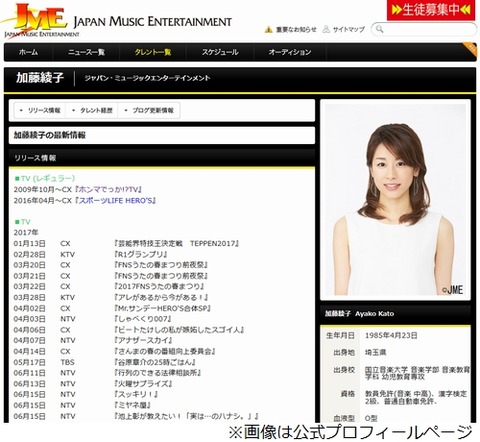The width and height of the screenshot is (480, 442).
Task: Select ビートたけしの私が嫉妬したスゴイ人 entry
Action: pyautogui.click(x=179, y=330)
